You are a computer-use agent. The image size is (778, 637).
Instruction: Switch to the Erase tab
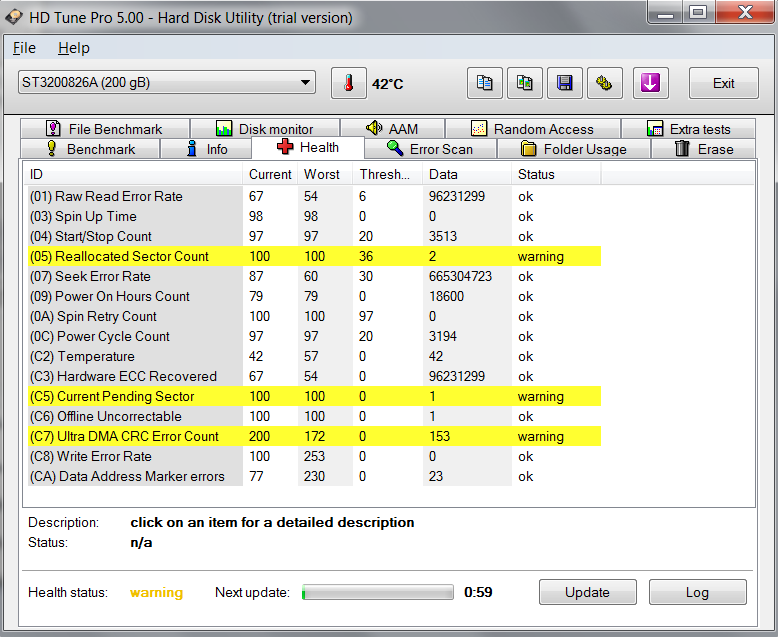703,149
